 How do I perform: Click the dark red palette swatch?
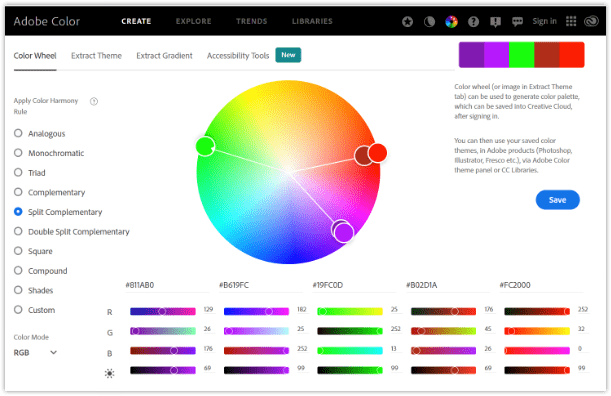[x=547, y=55]
